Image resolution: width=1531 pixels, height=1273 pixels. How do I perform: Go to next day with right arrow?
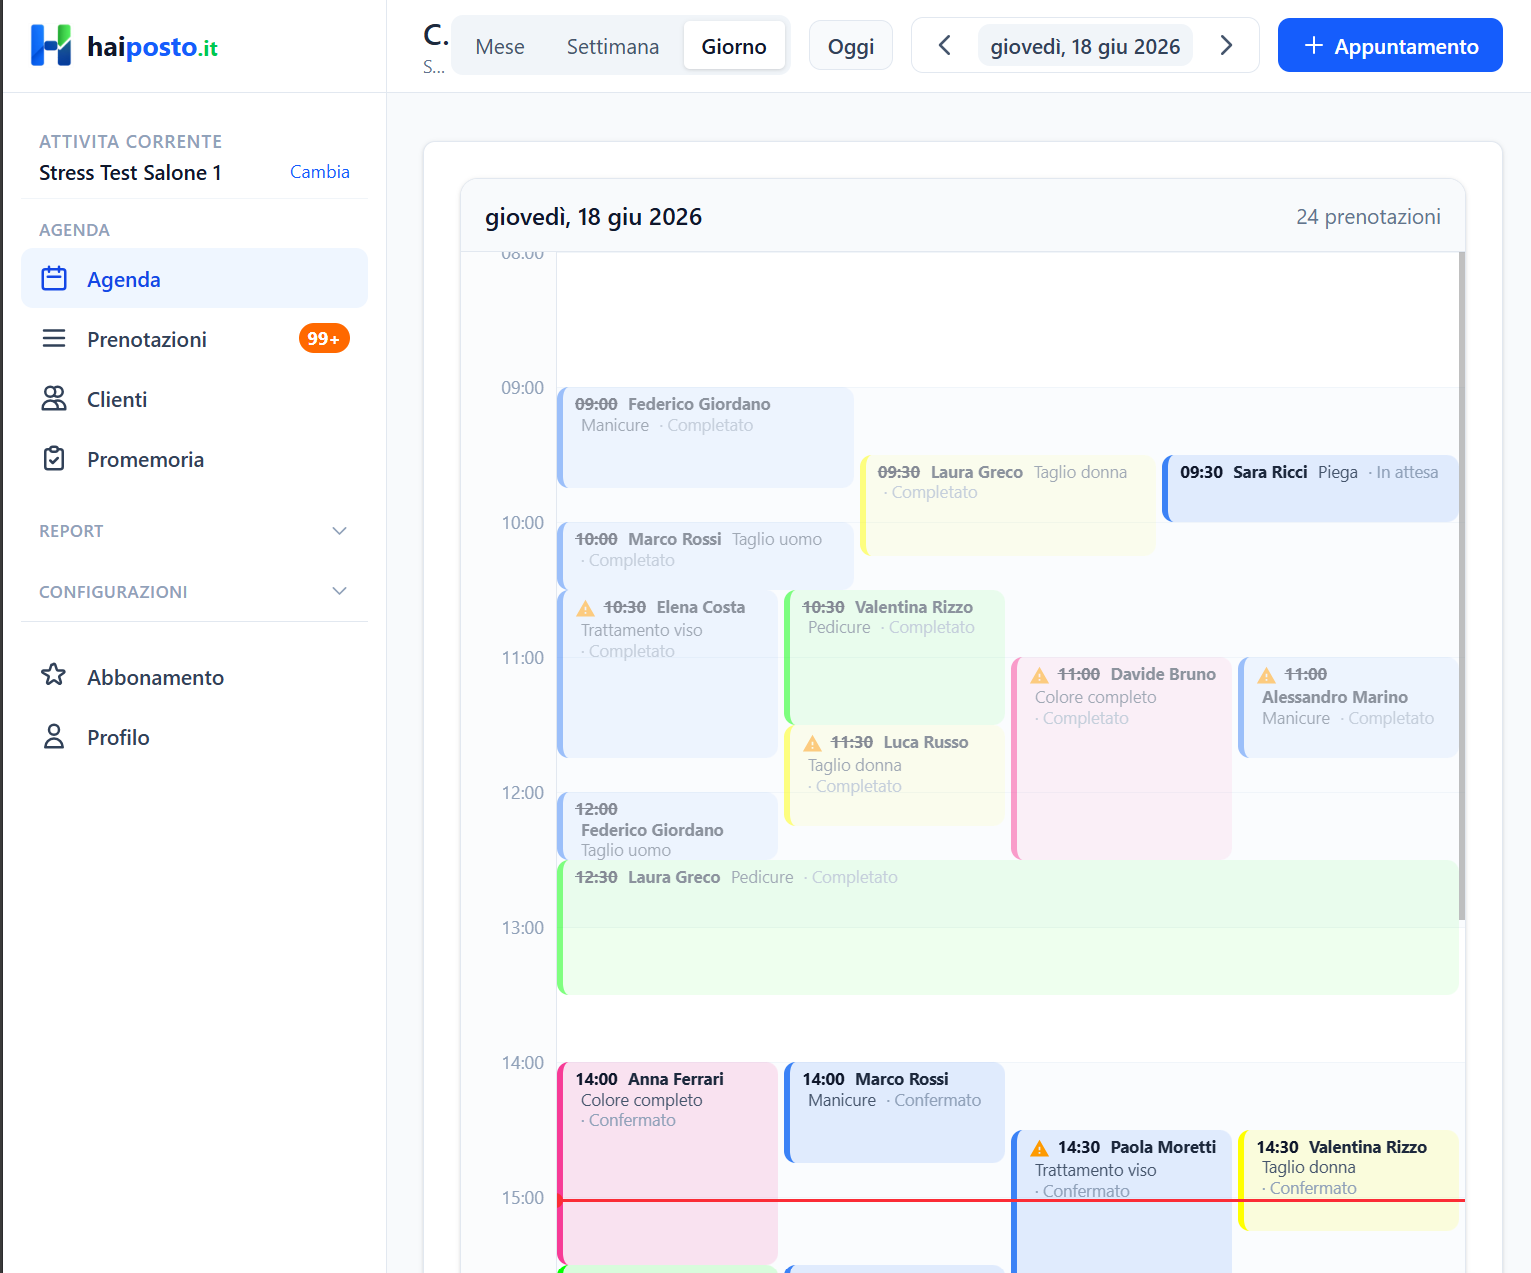pos(1226,46)
